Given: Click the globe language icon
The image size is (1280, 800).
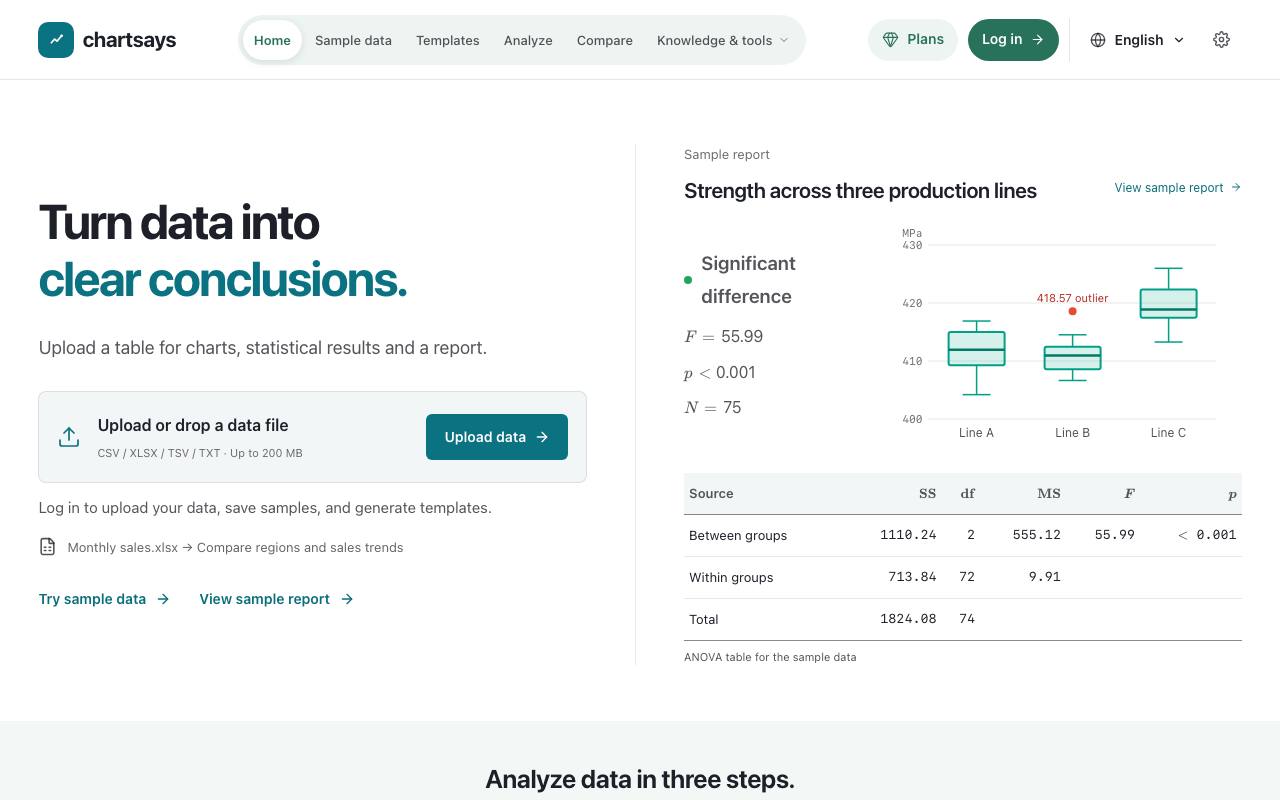Looking at the screenshot, I should [x=1098, y=40].
